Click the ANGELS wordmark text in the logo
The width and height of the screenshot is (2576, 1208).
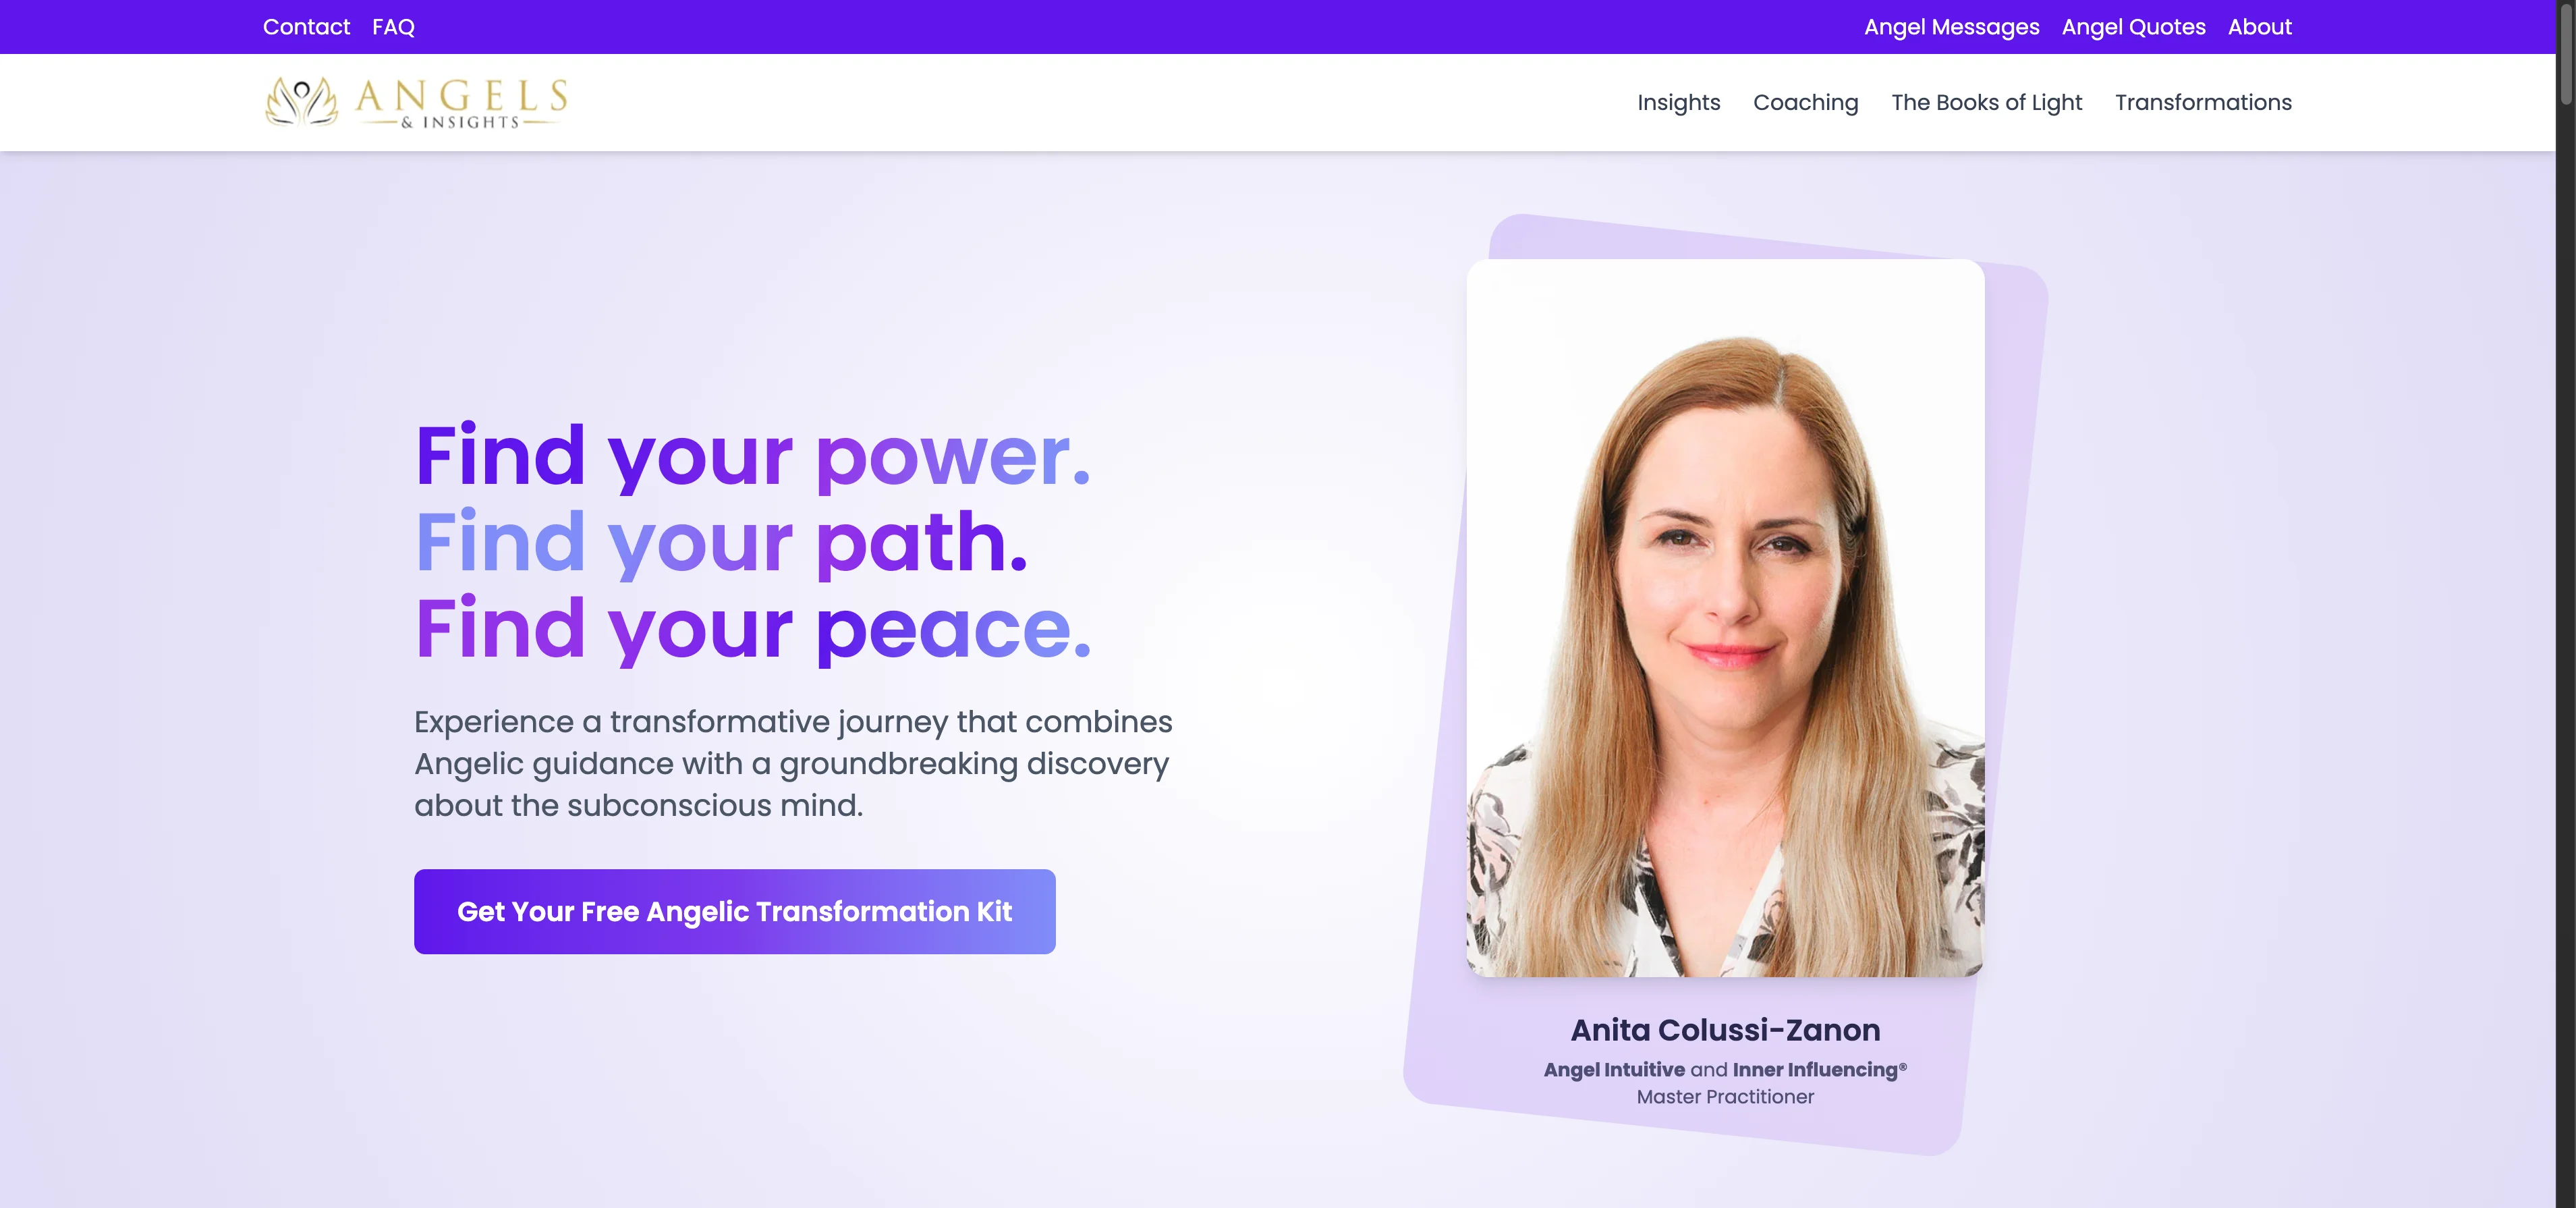tap(461, 96)
